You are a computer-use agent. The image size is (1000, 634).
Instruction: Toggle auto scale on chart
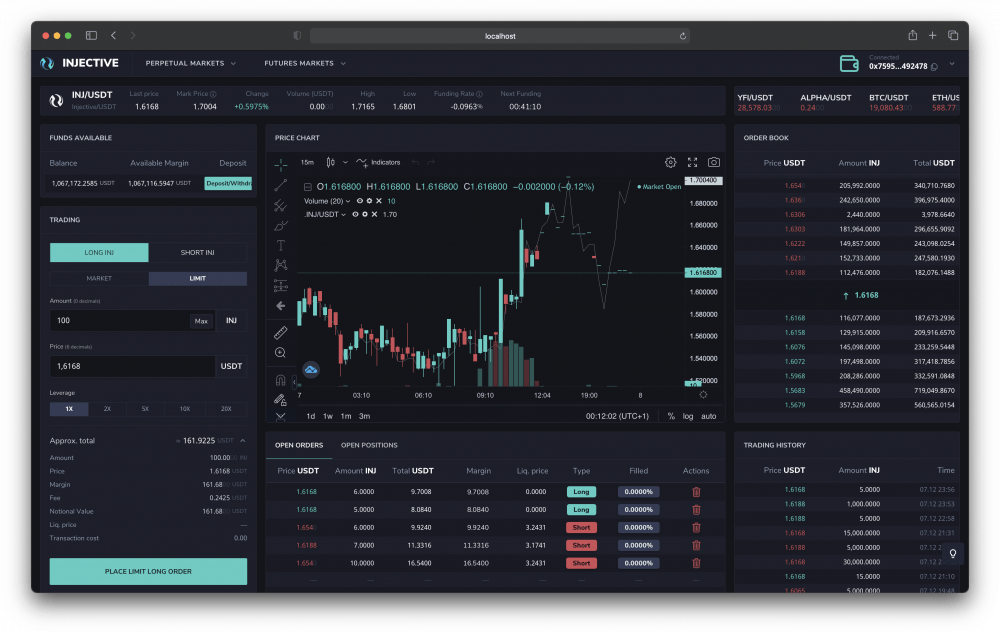709,417
